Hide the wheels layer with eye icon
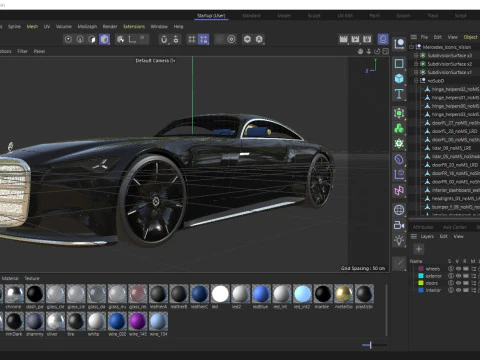Viewport: 480px width, 360px height. point(458,269)
